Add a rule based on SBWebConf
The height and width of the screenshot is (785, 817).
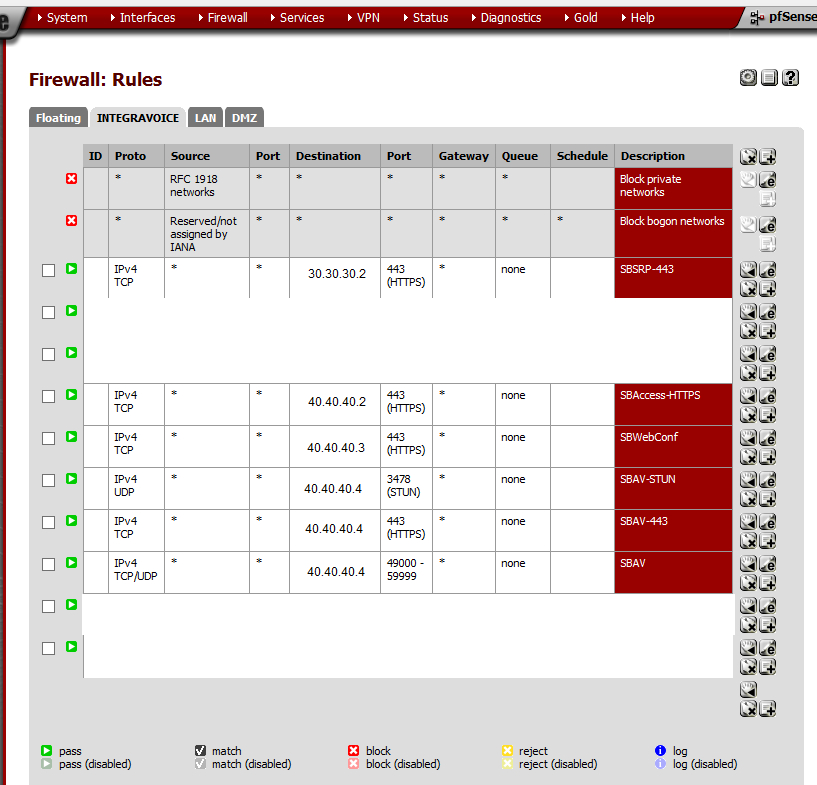click(x=768, y=457)
